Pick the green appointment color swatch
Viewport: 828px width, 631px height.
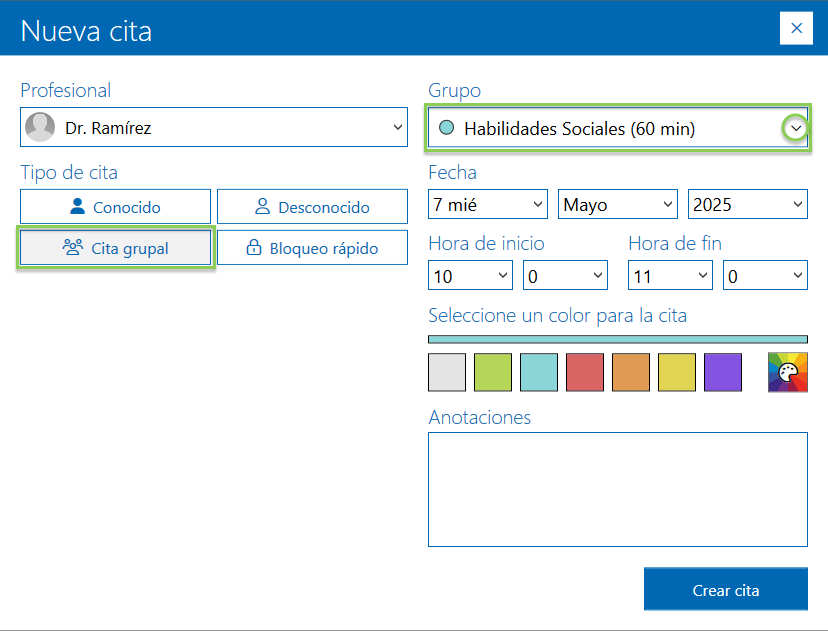[x=493, y=372]
